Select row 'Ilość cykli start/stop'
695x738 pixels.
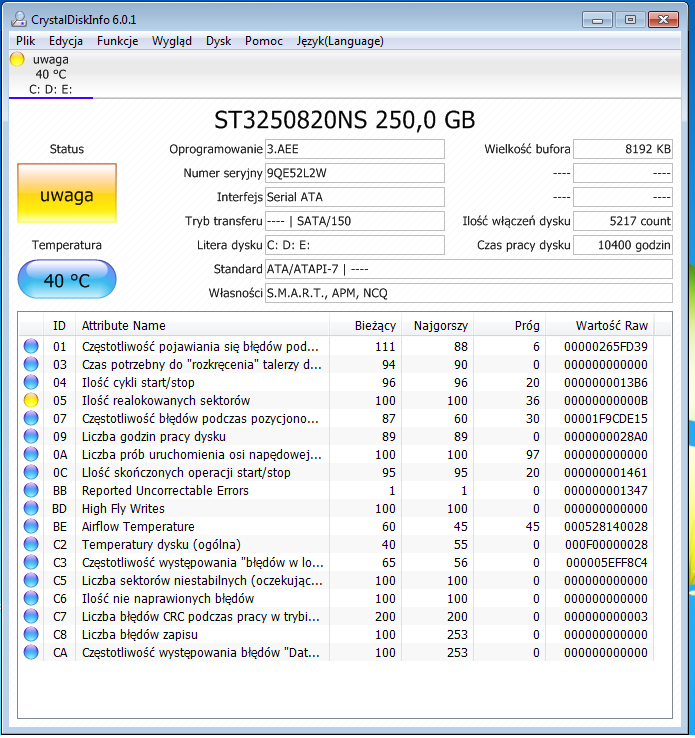click(x=336, y=382)
